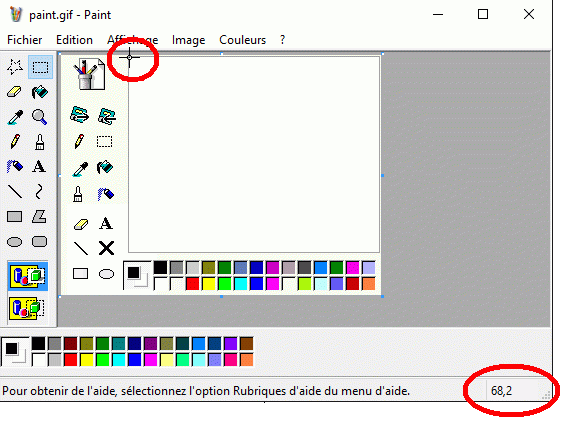This screenshot has width=575, height=423.
Task: Select the Brush tool in left toolbox
Action: point(40,142)
